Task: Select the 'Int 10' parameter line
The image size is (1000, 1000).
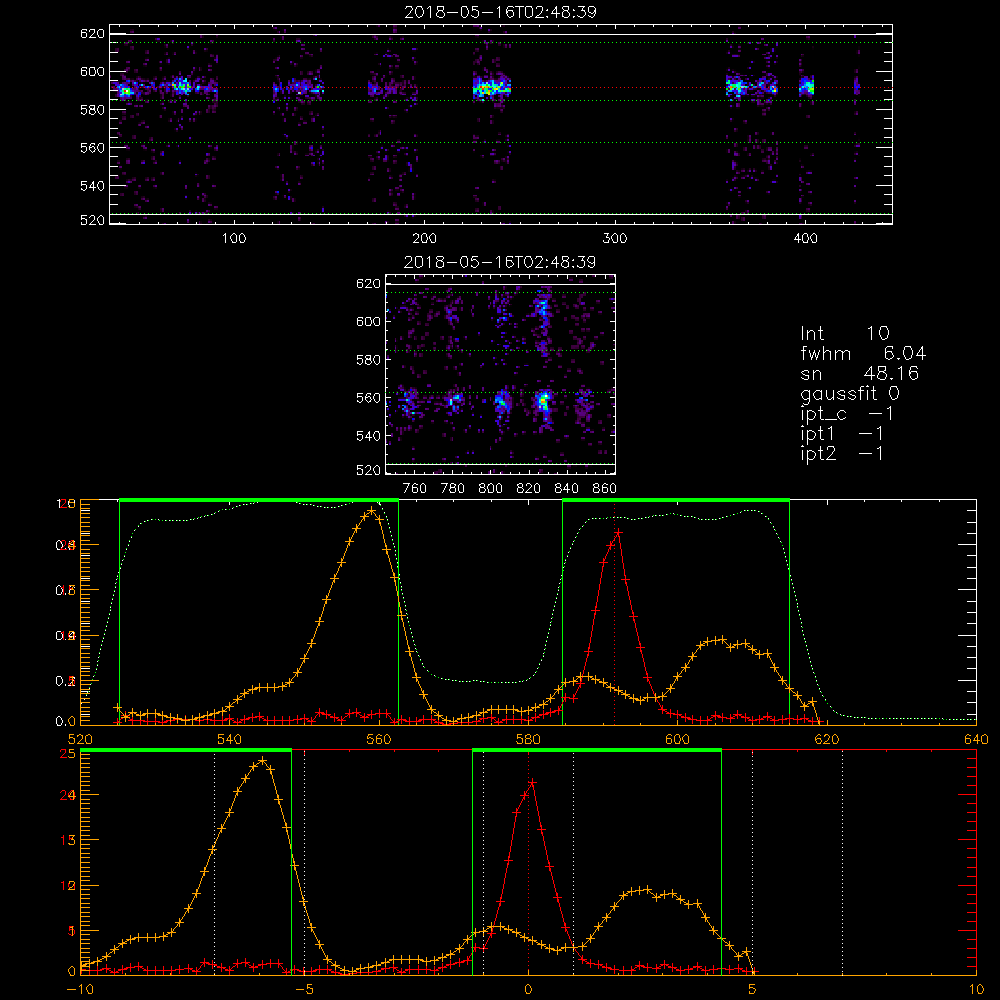Action: [844, 333]
